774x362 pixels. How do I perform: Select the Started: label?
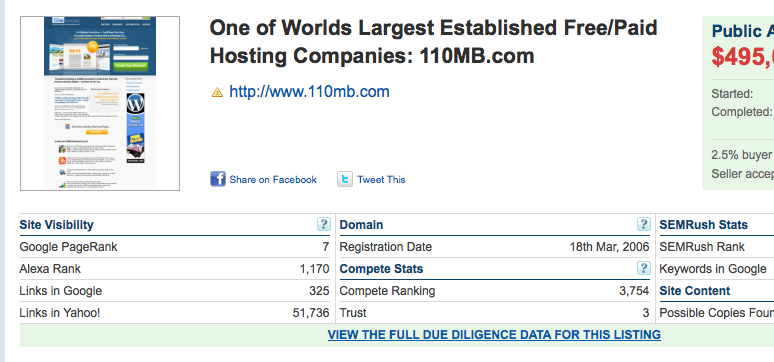(732, 94)
